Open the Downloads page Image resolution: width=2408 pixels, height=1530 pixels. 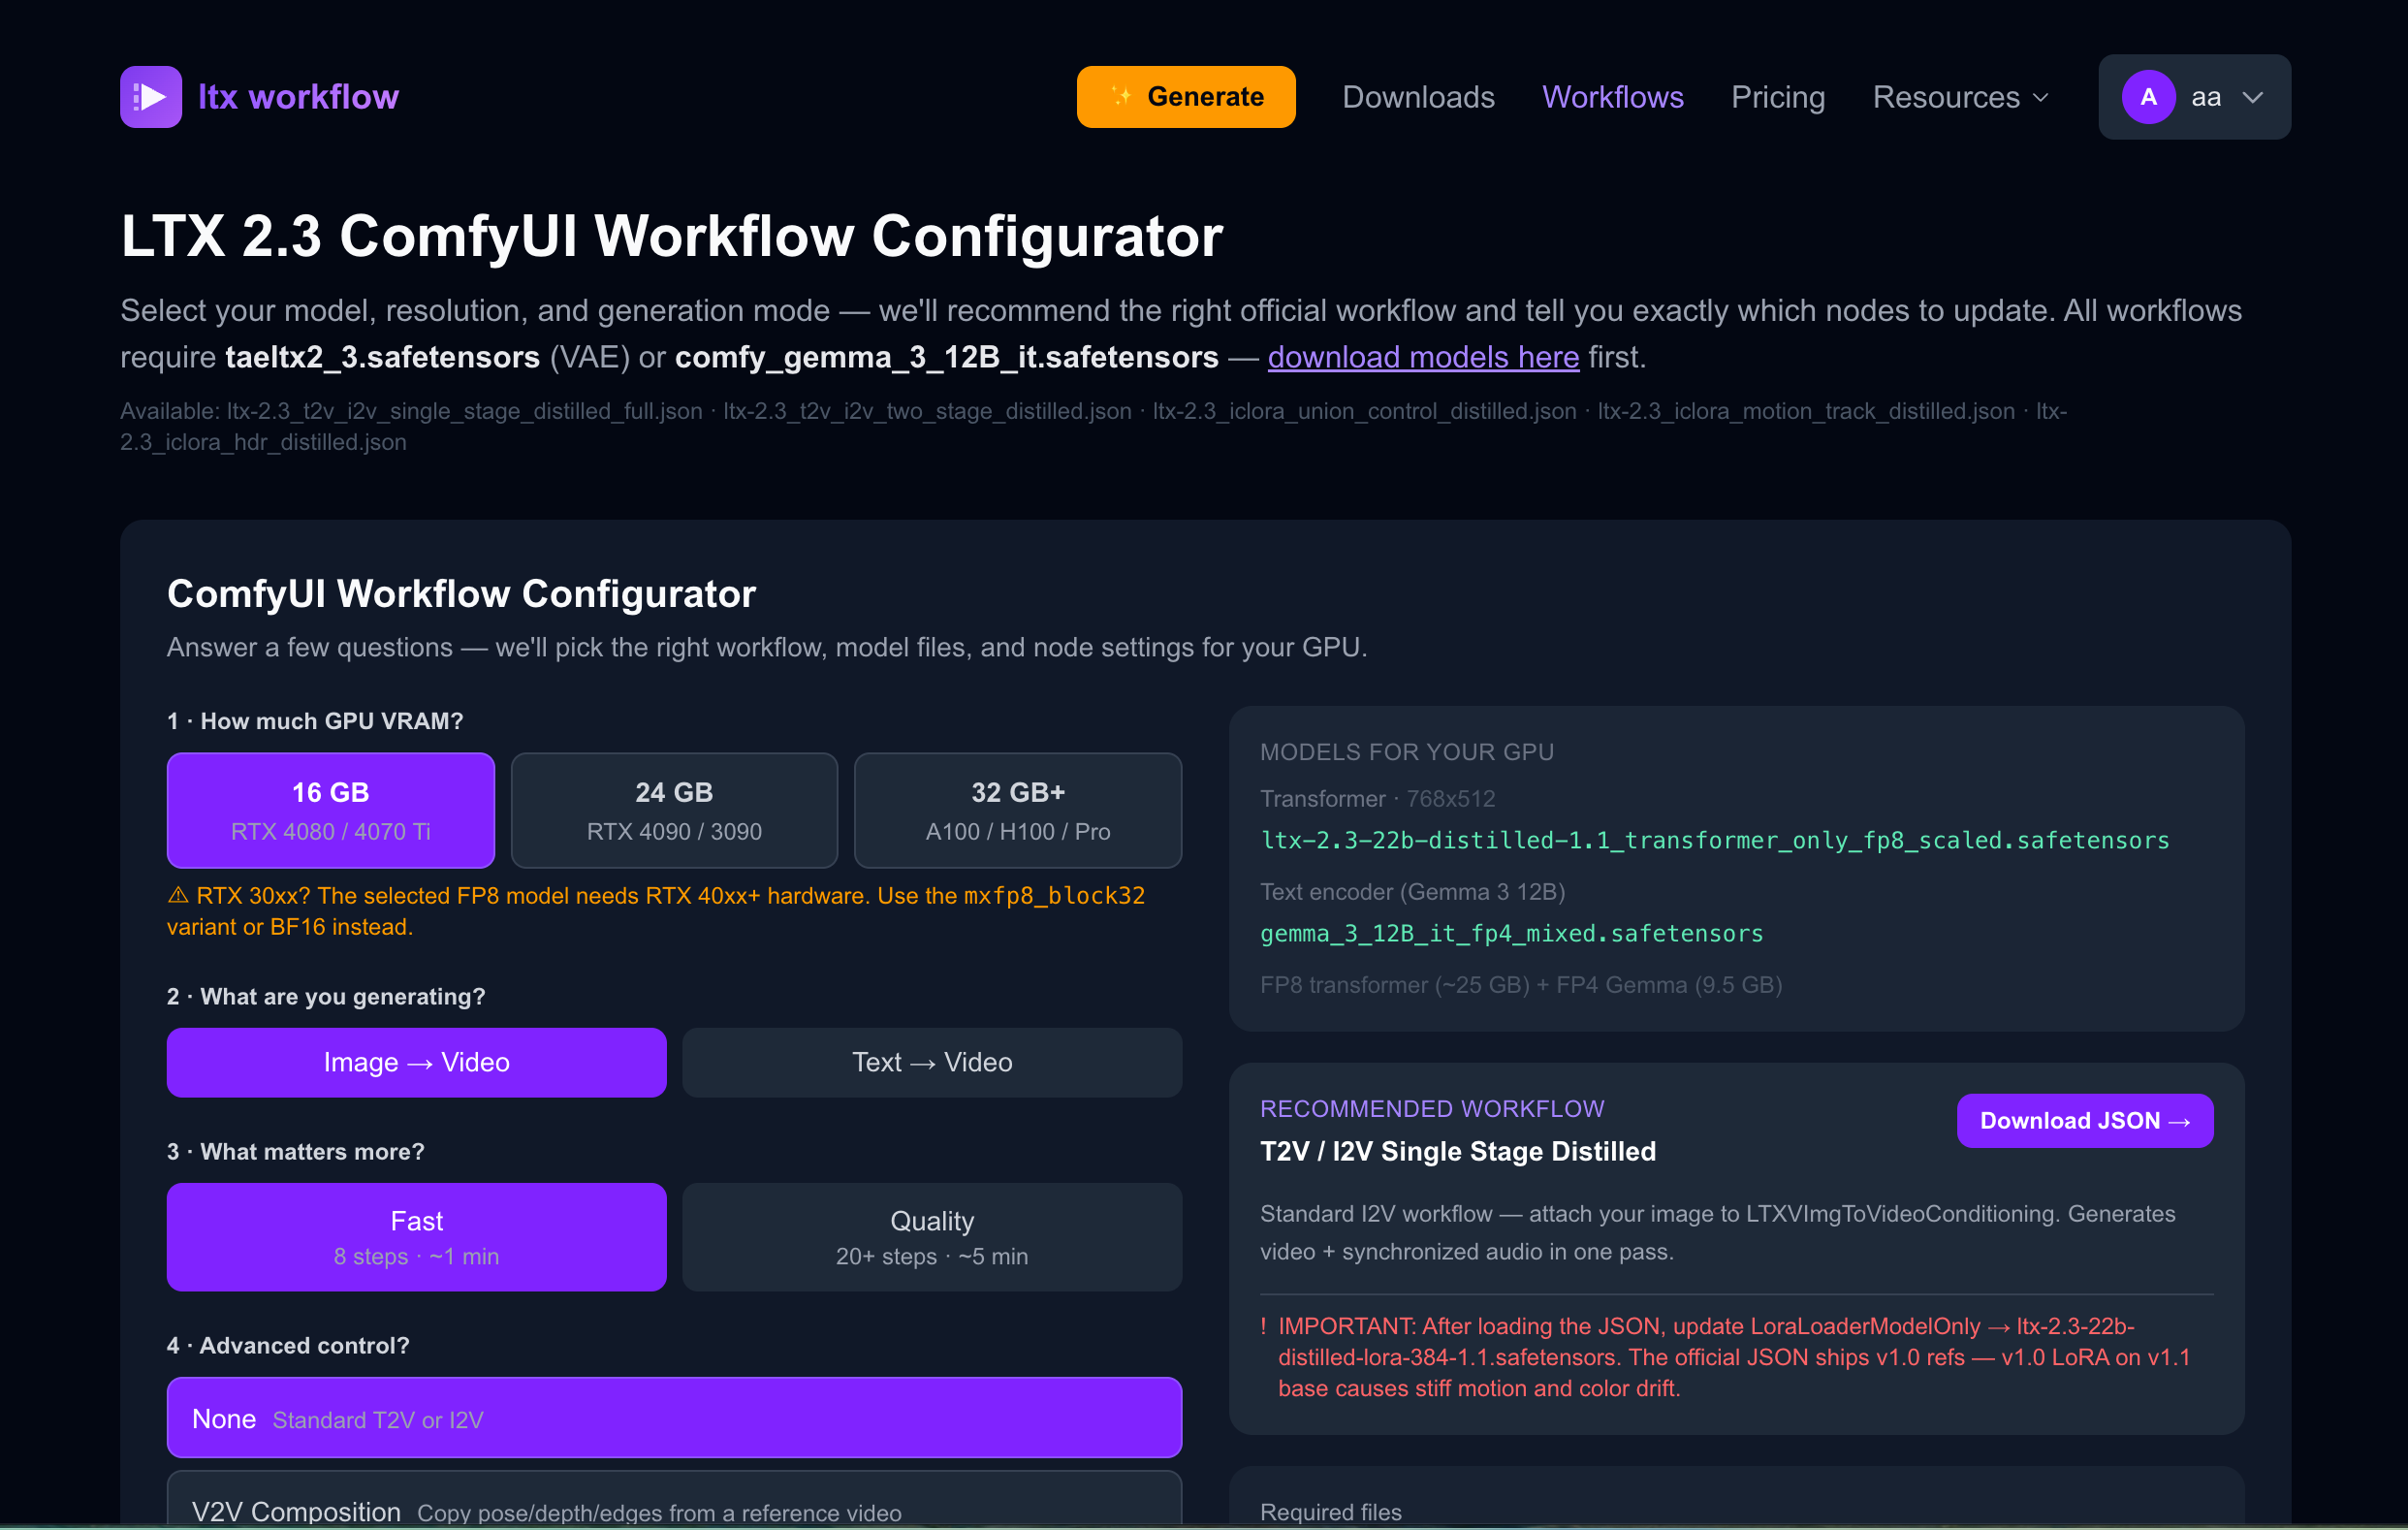pyautogui.click(x=1418, y=97)
